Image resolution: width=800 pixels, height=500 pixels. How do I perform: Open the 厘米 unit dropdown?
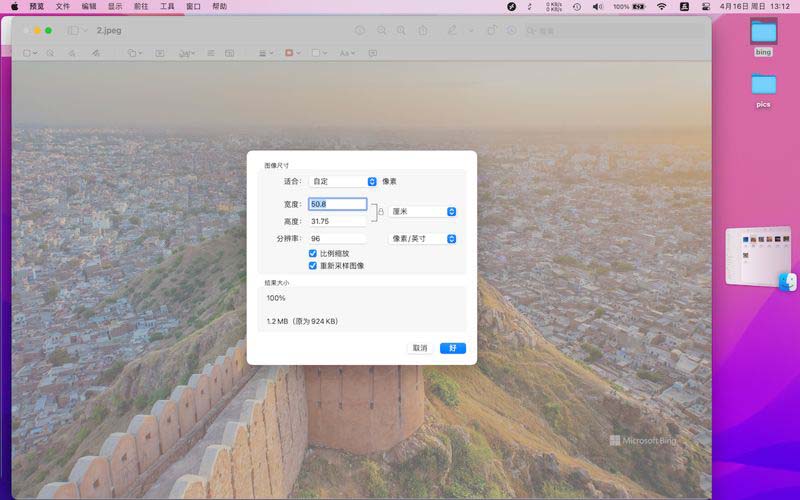click(422, 212)
